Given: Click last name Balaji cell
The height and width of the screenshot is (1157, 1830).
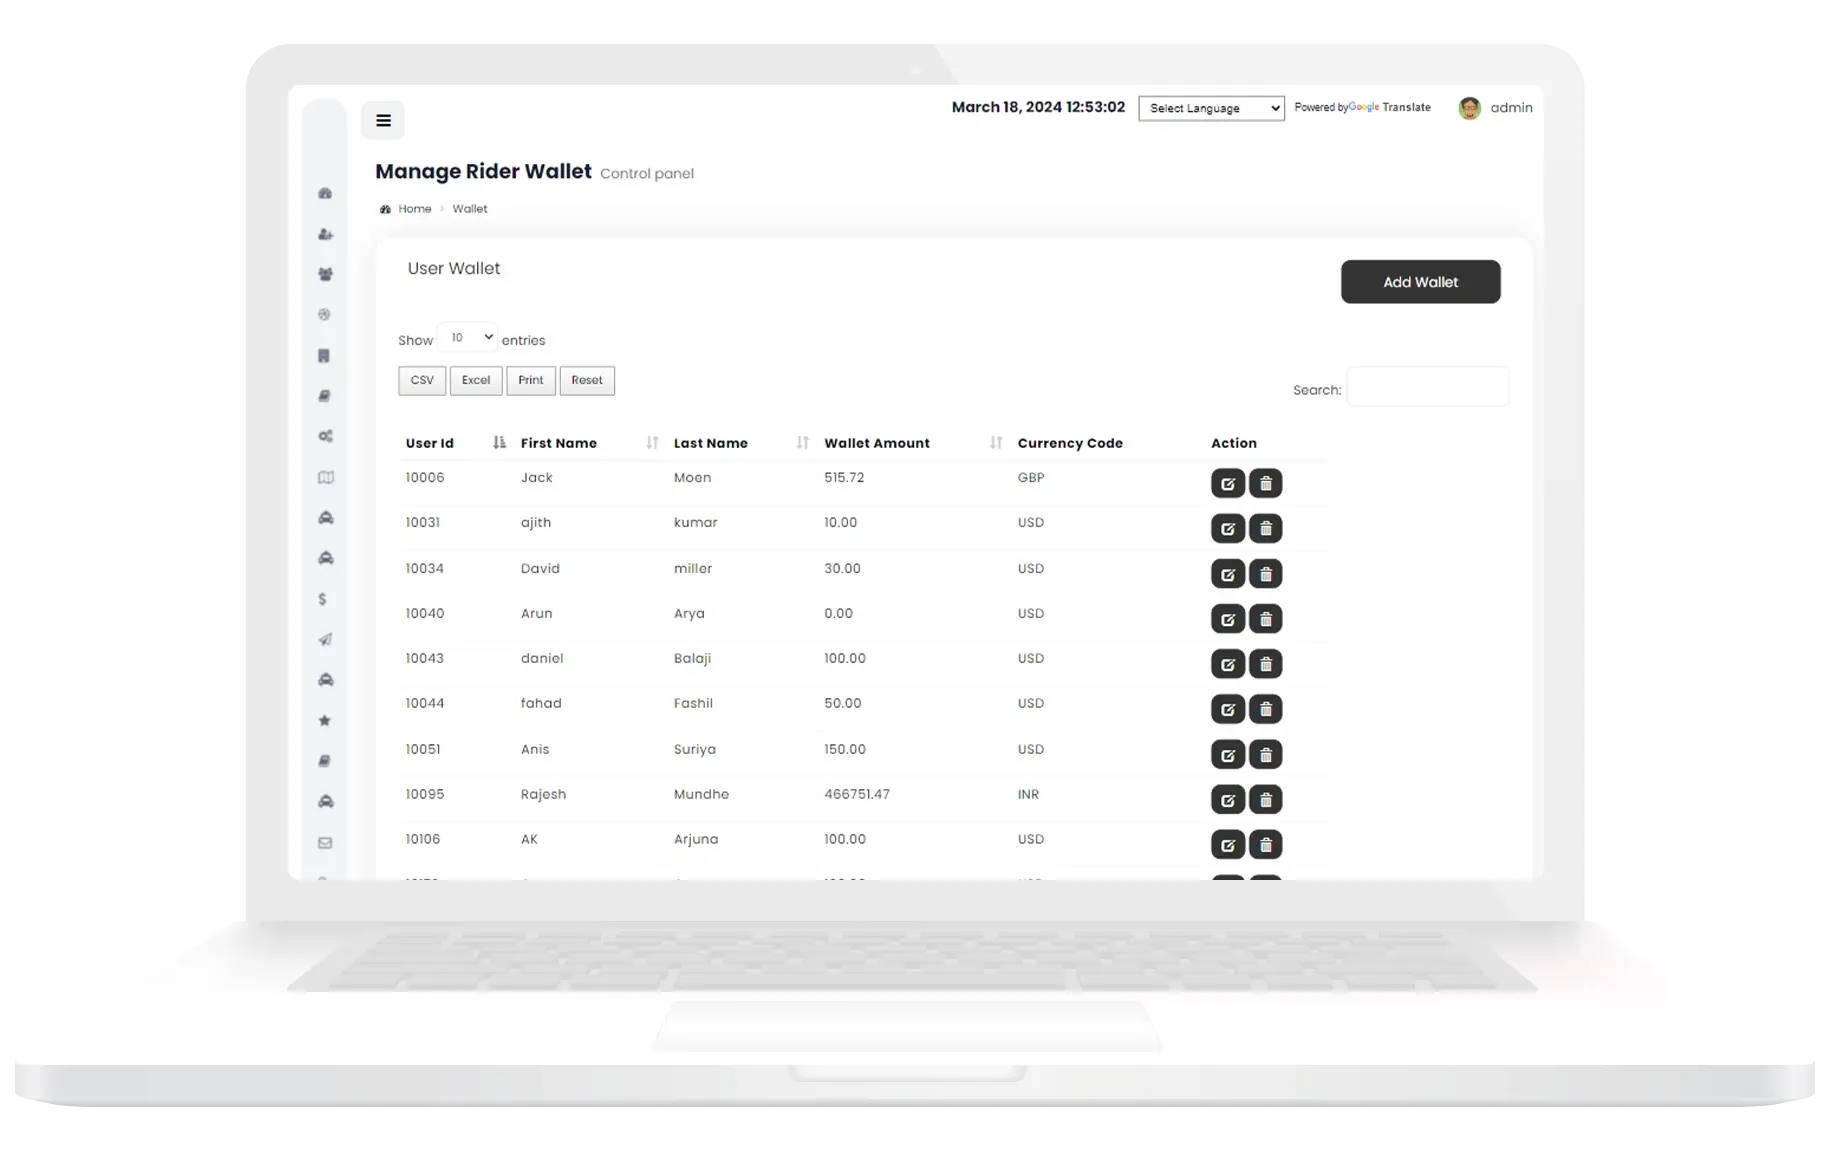Looking at the screenshot, I should [692, 659].
